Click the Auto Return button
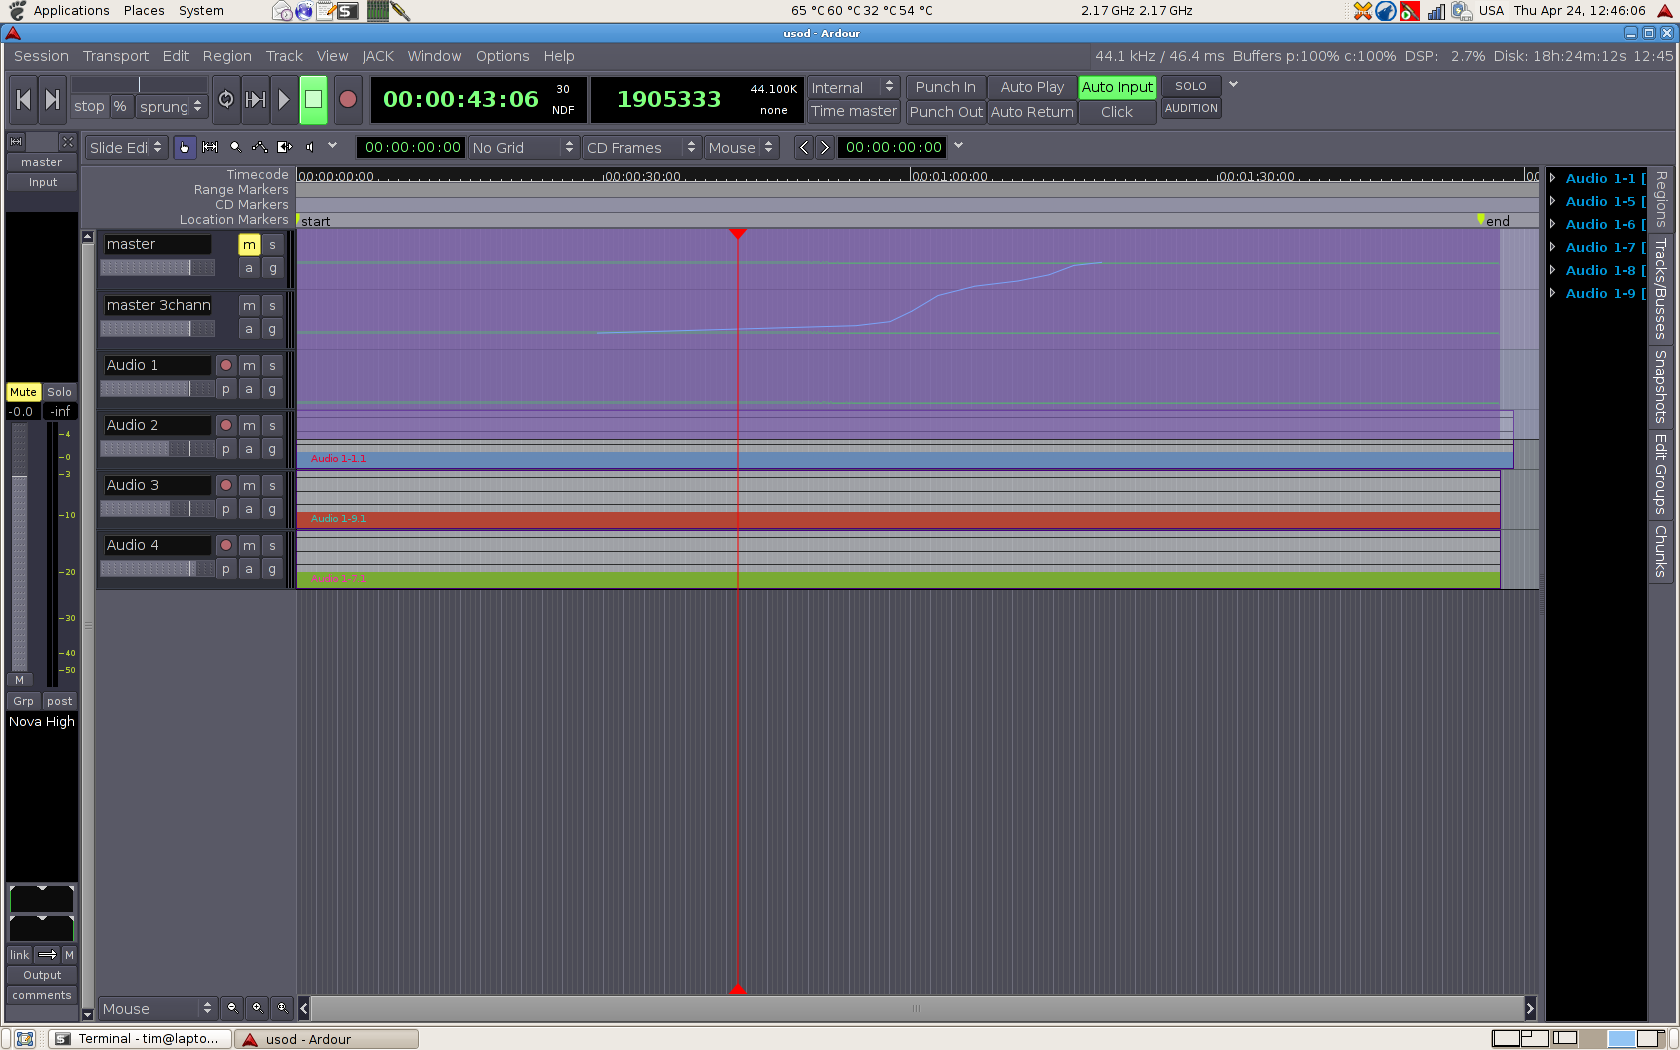Viewport: 1680px width, 1050px height. pos(1031,112)
